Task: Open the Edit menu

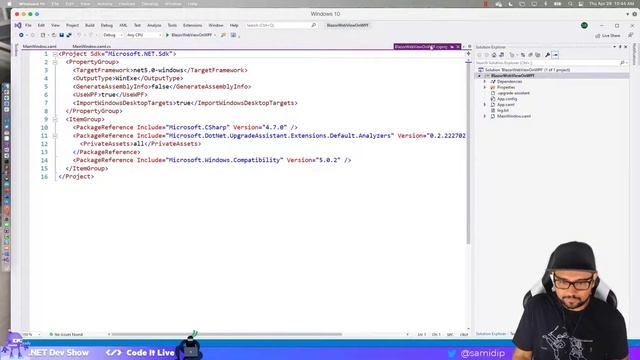Action: (x=41, y=25)
